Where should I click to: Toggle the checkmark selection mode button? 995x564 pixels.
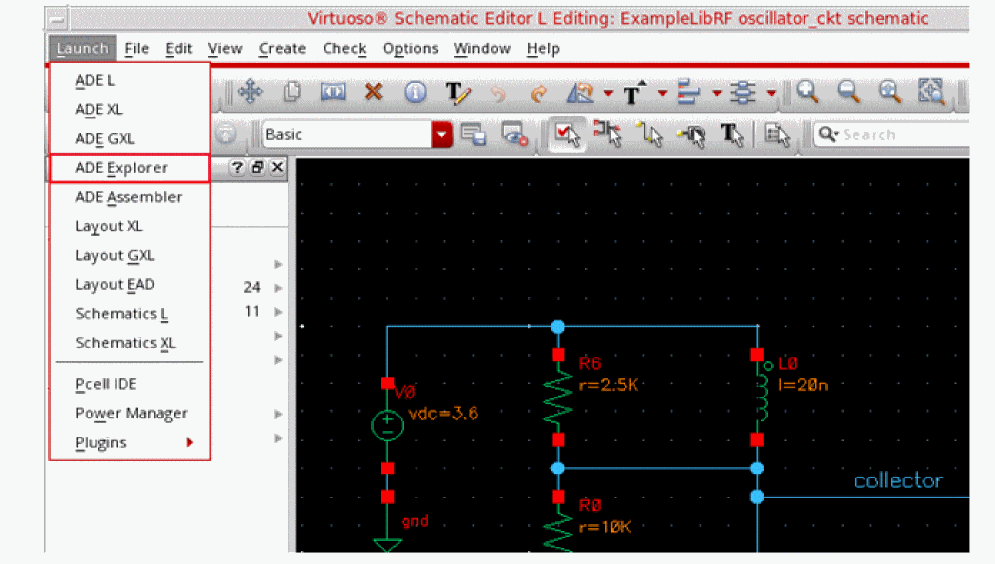(x=566, y=134)
